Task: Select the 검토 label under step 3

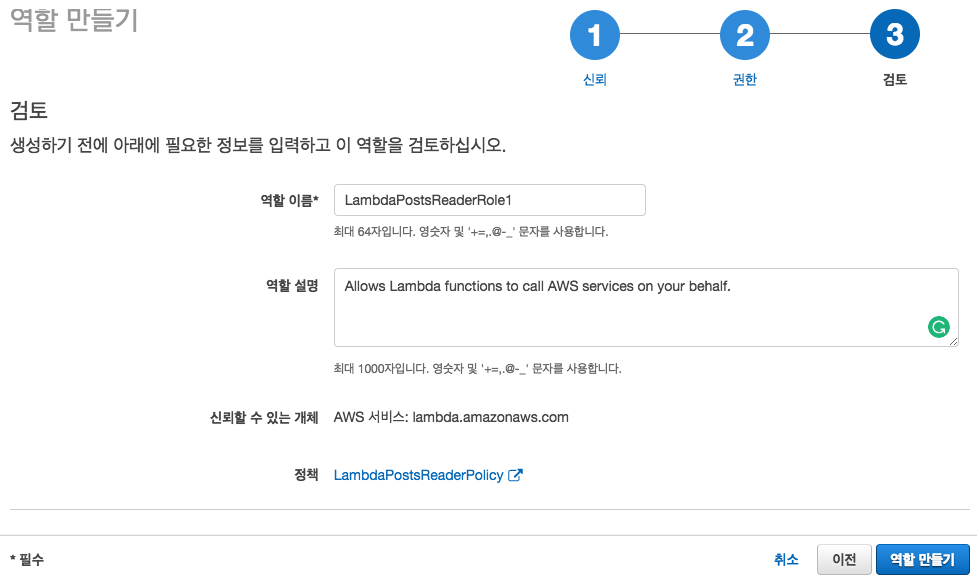Action: pos(895,80)
